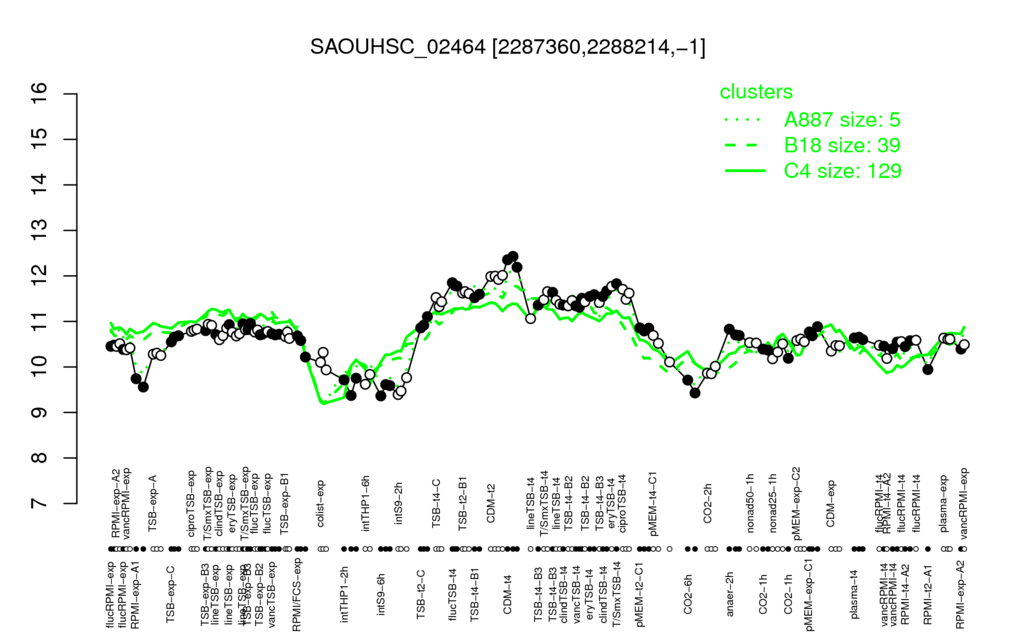This screenshot has height=640, width=1024.
Task: Click x-axis label 'TSB-exp-B1'
Action: [284, 501]
